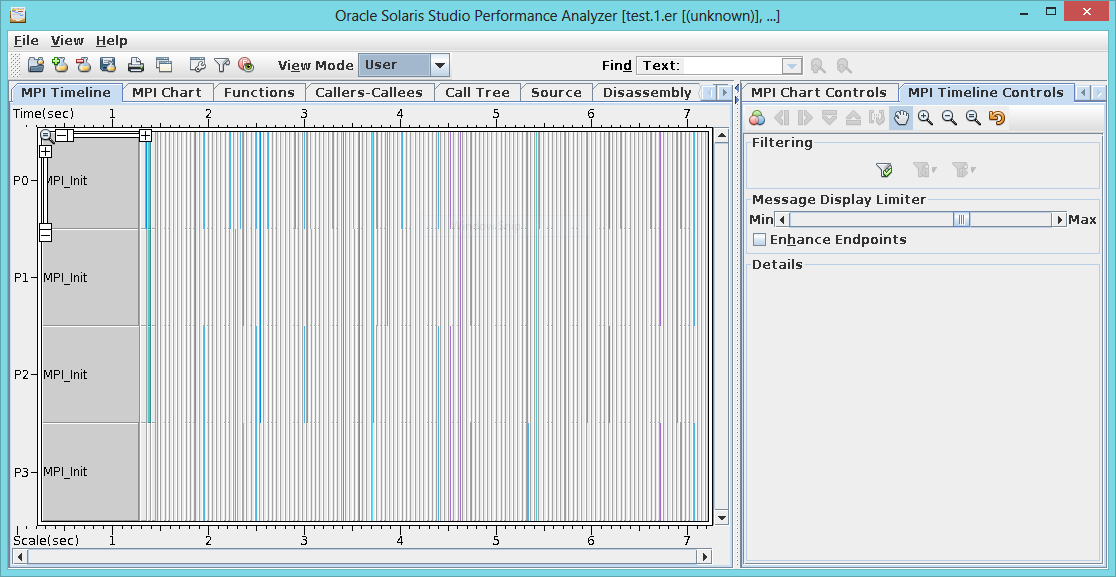Expand the Find Text combo box
The height and width of the screenshot is (577, 1116).
click(x=792, y=66)
